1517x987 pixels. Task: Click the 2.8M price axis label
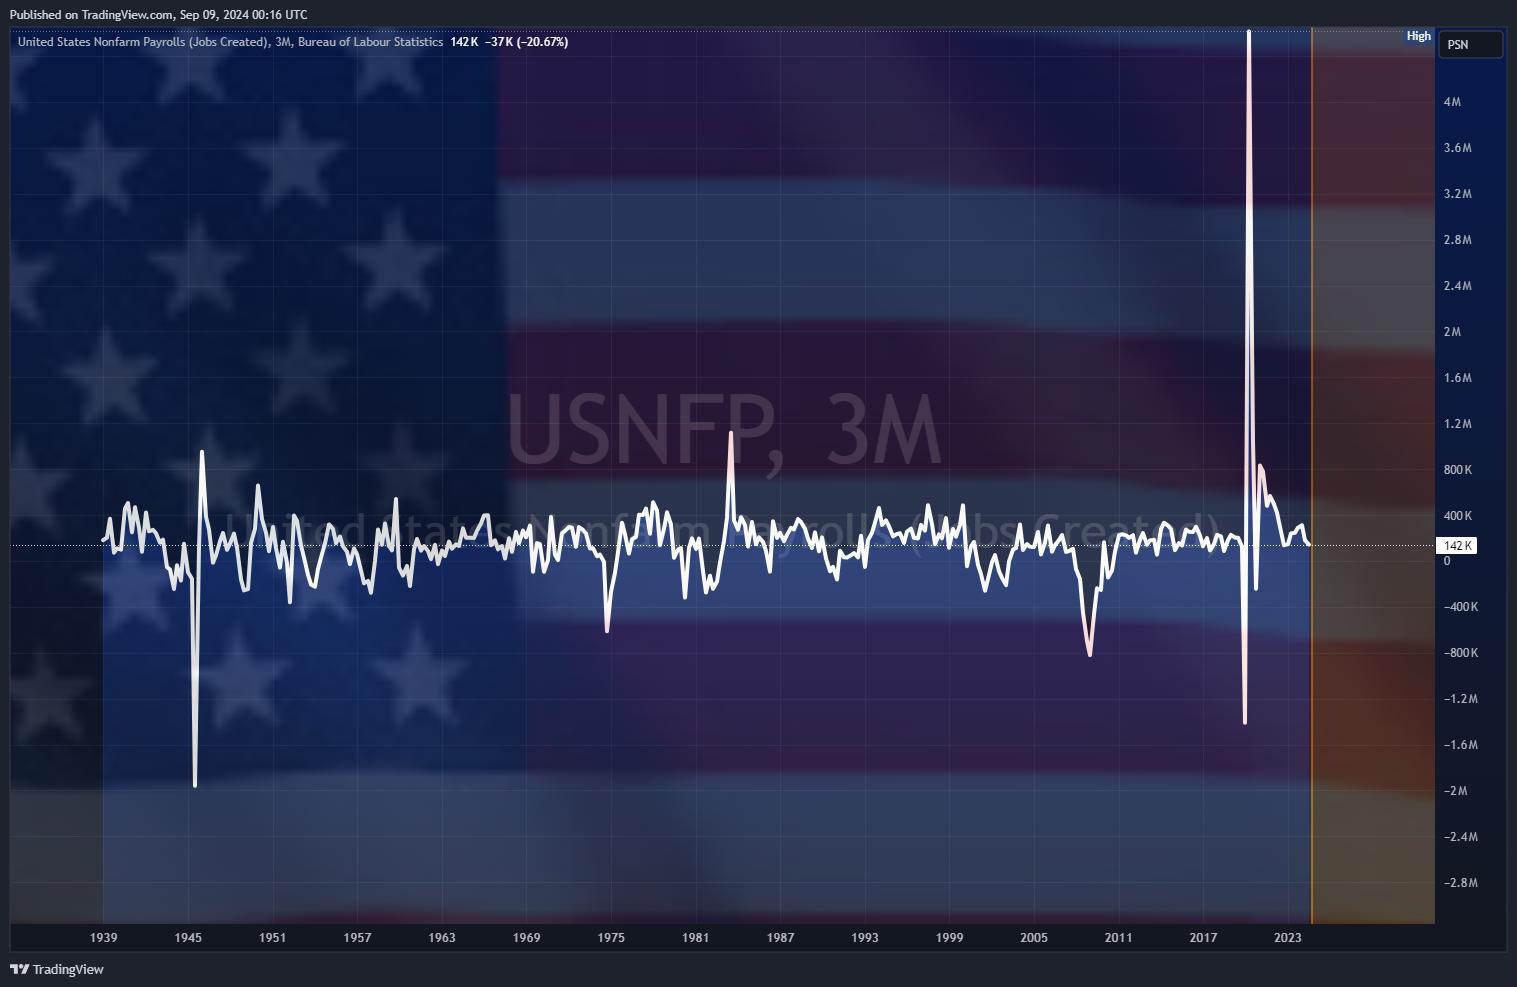[x=1457, y=240]
